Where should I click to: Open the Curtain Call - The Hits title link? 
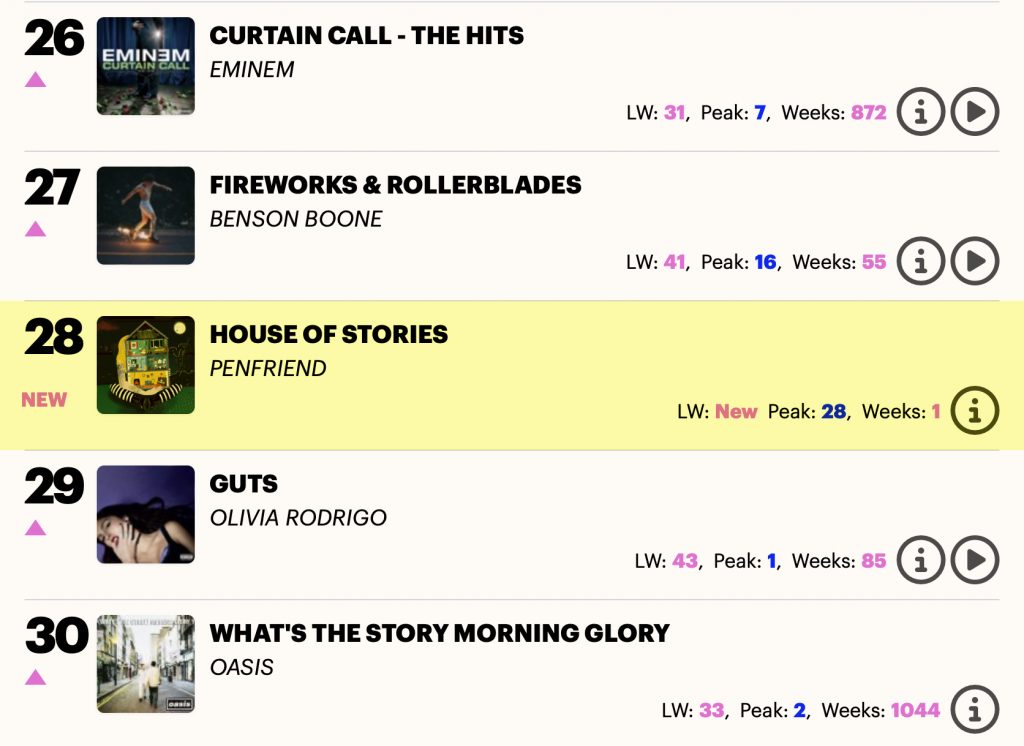pos(366,35)
